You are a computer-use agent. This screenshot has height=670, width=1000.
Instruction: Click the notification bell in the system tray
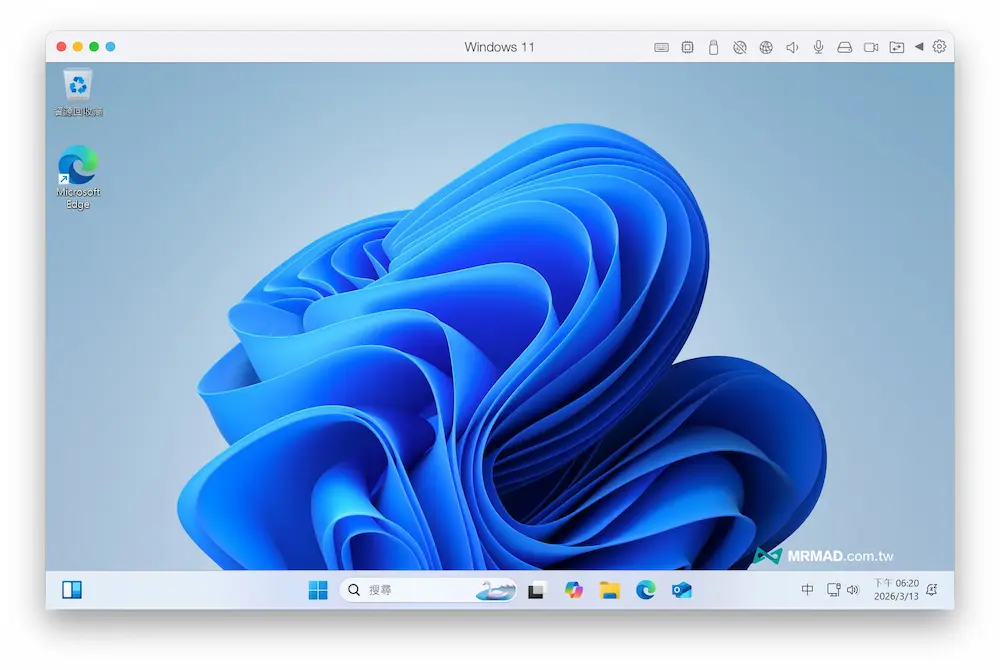[x=931, y=590]
